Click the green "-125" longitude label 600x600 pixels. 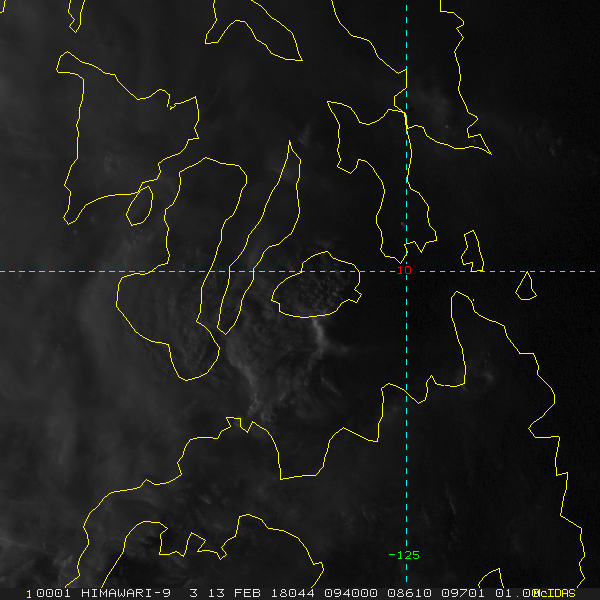click(404, 555)
